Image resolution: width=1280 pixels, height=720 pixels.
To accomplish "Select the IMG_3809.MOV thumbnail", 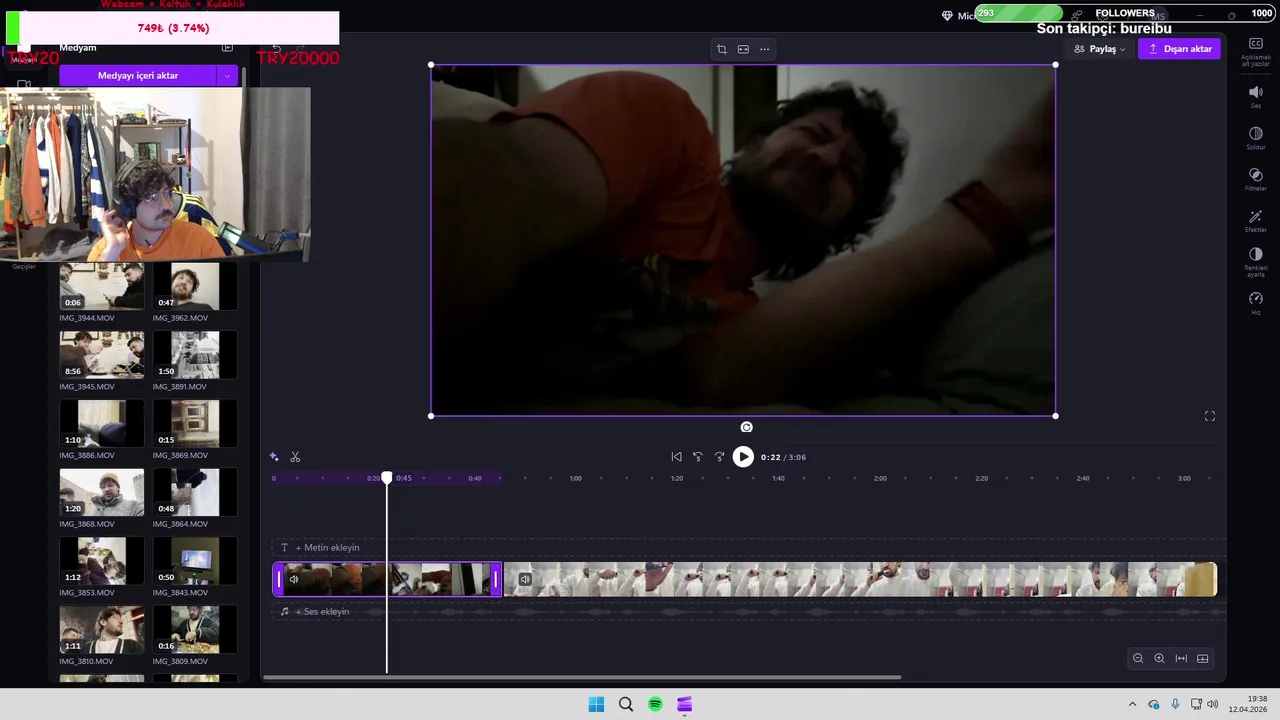I will [195, 629].
